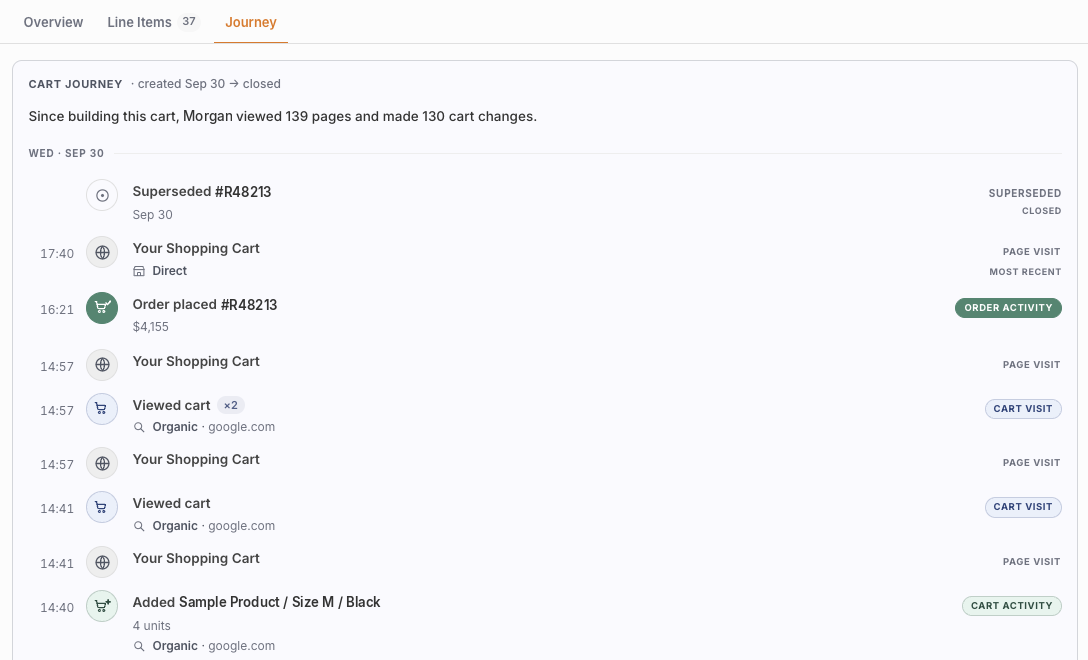Click the $4,155 order amount
Screen dimensions: 1088x660
click(x=151, y=327)
